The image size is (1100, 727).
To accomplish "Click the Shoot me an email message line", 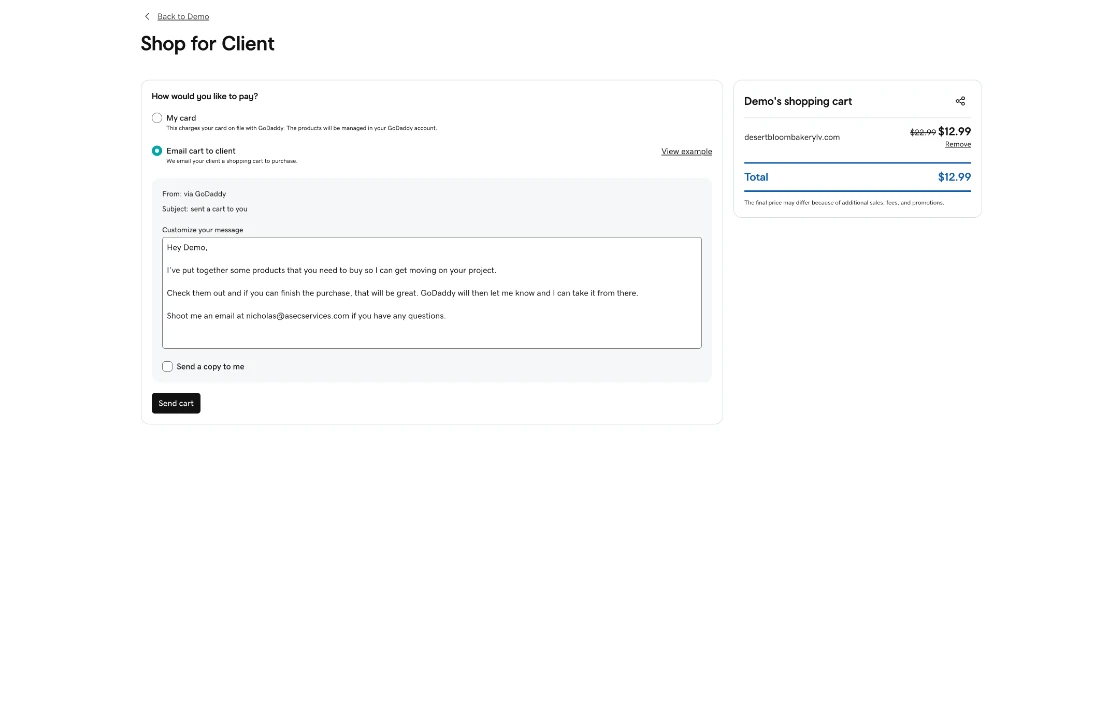I will (x=306, y=316).
